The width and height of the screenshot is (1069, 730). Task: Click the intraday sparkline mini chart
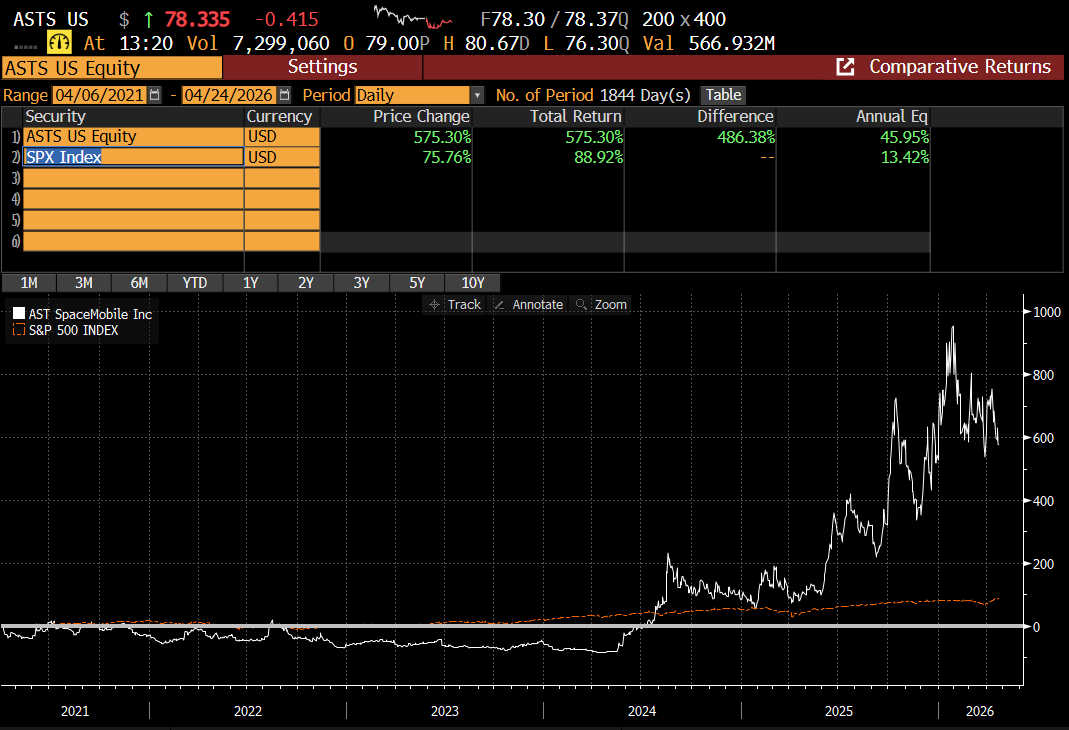tap(412, 18)
